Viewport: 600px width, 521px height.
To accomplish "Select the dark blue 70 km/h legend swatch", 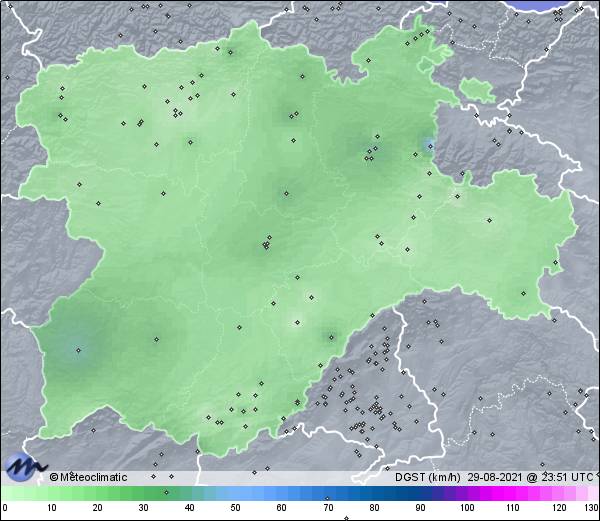I will [328, 493].
